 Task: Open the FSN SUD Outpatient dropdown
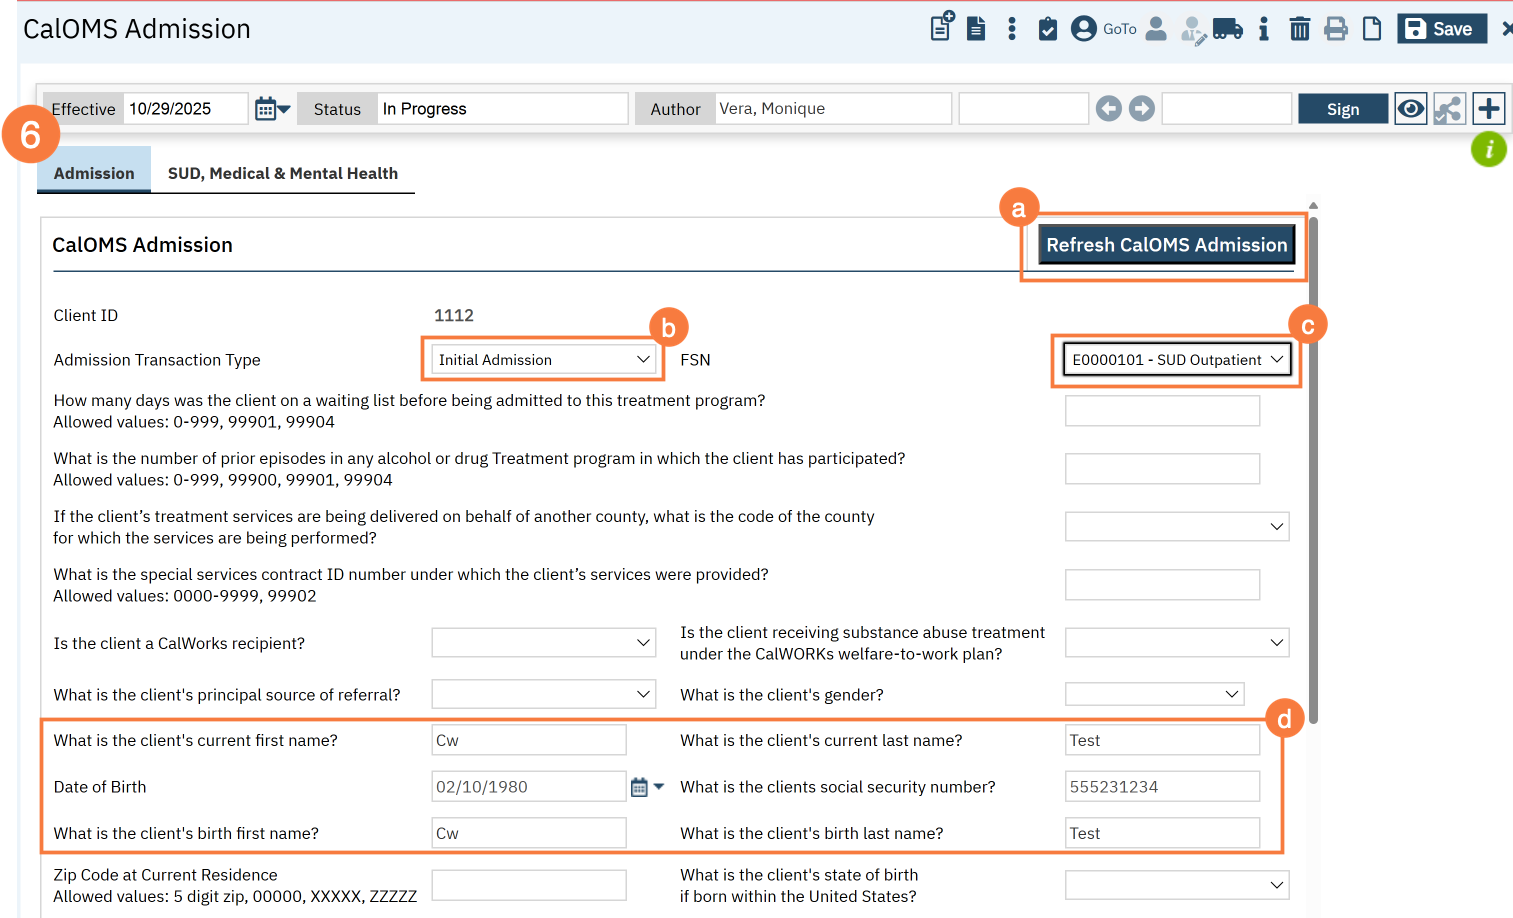1176,360
